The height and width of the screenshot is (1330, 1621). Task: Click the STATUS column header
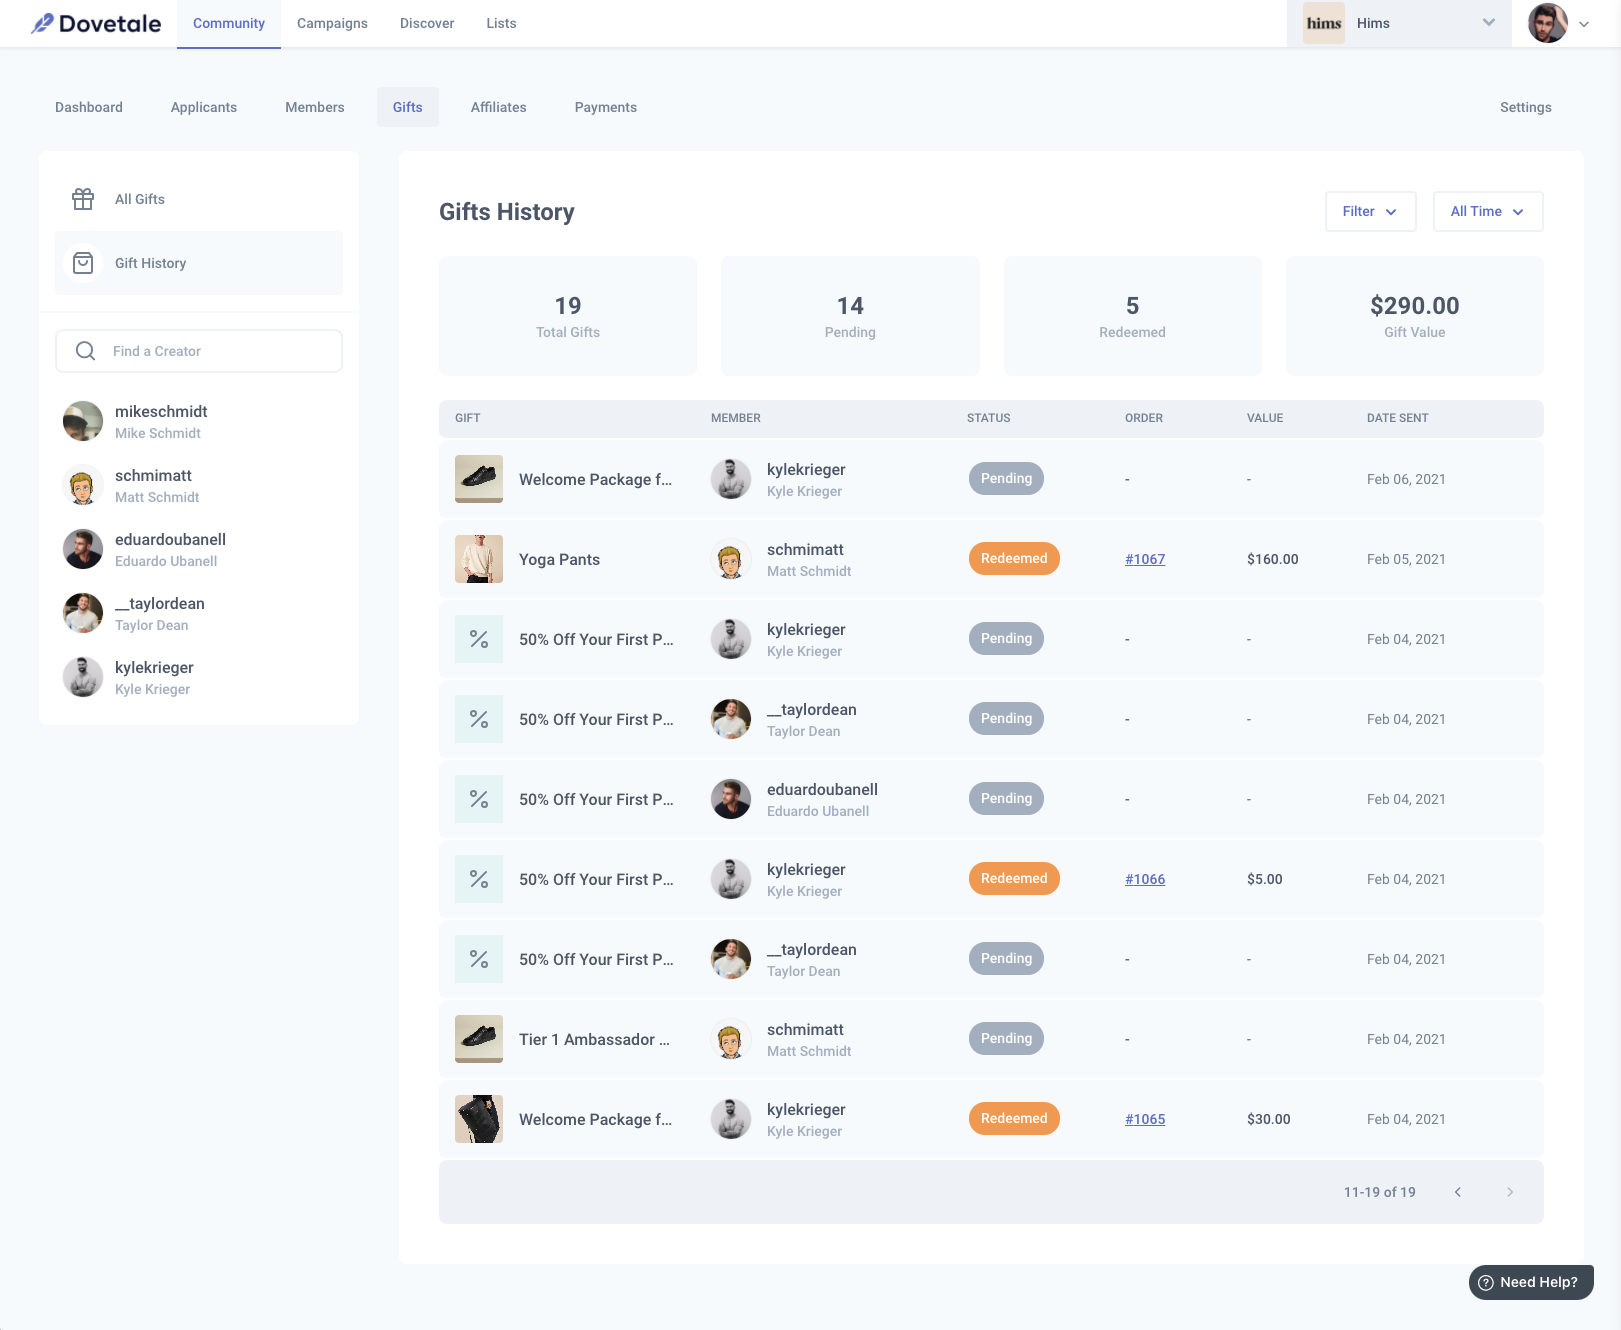pos(988,418)
